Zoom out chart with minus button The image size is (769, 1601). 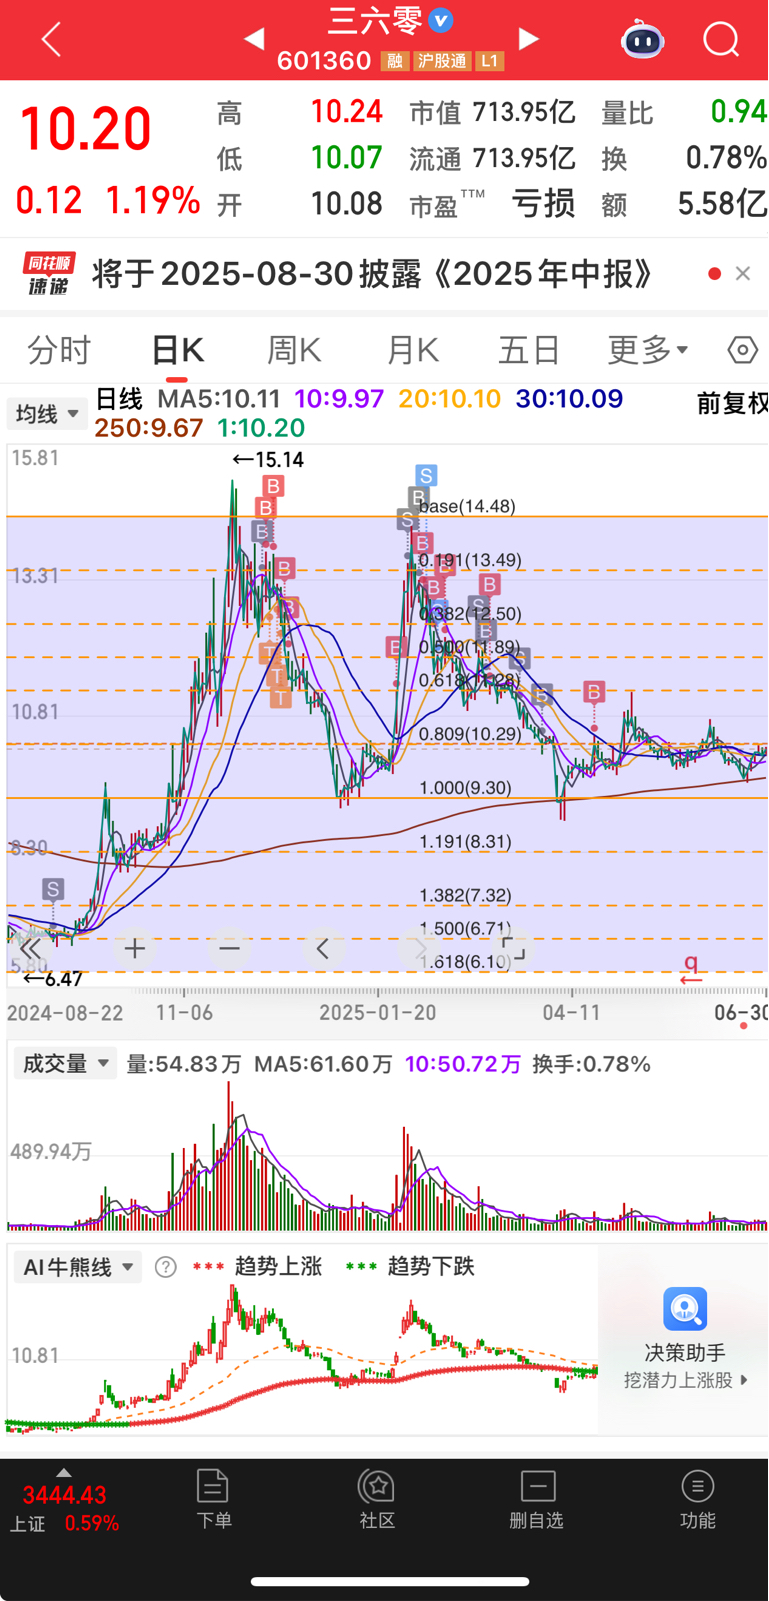point(229,948)
